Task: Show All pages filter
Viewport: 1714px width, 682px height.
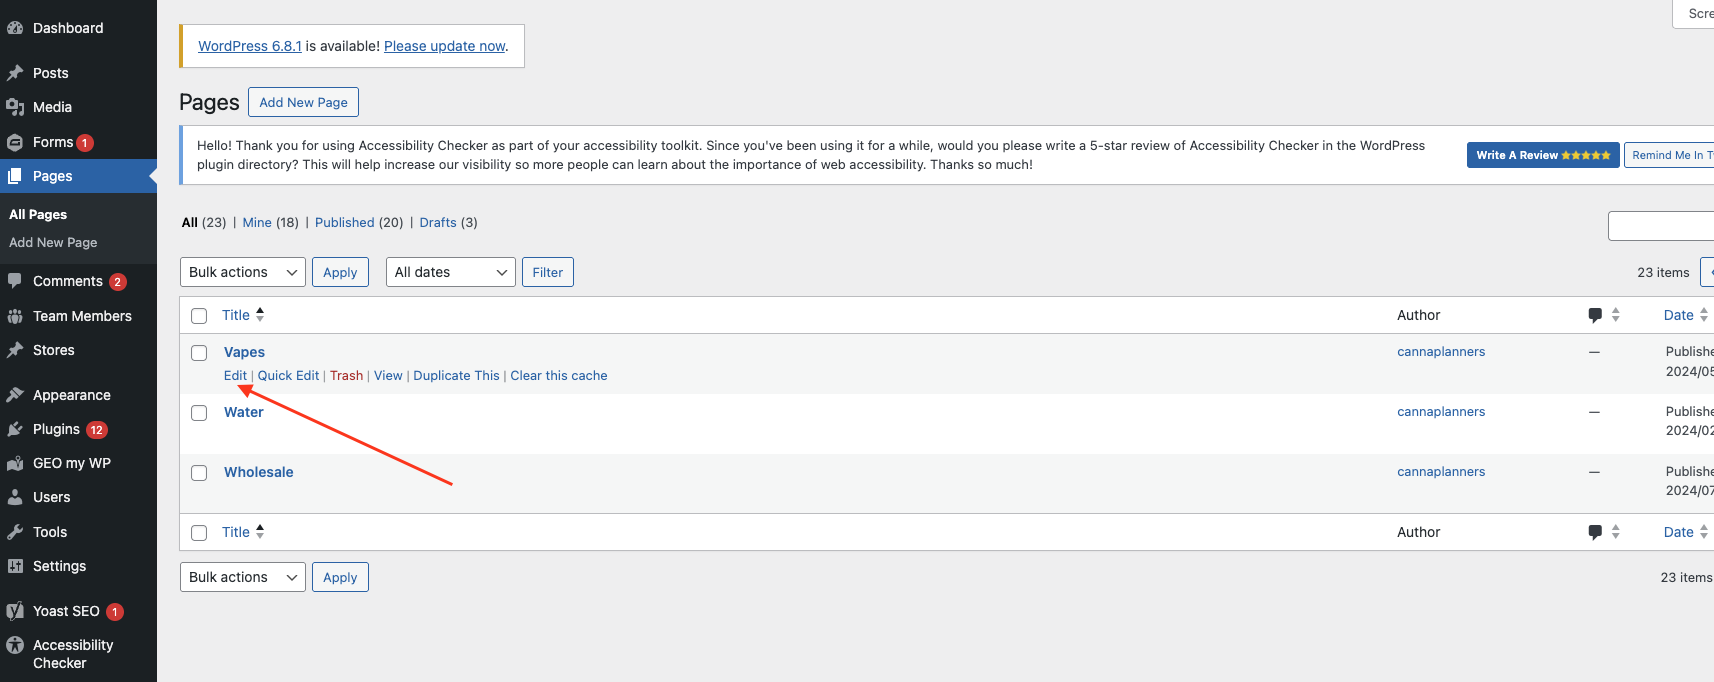Action: 190,222
